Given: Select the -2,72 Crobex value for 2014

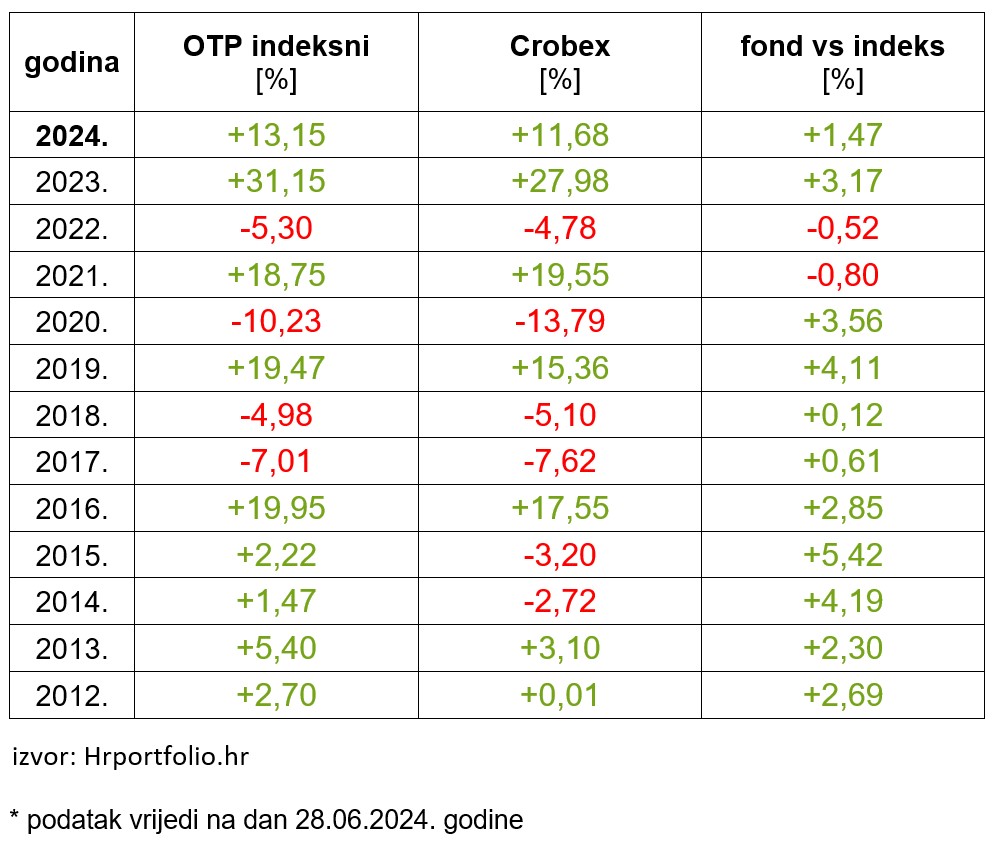Looking at the screenshot, I should click(x=559, y=602).
